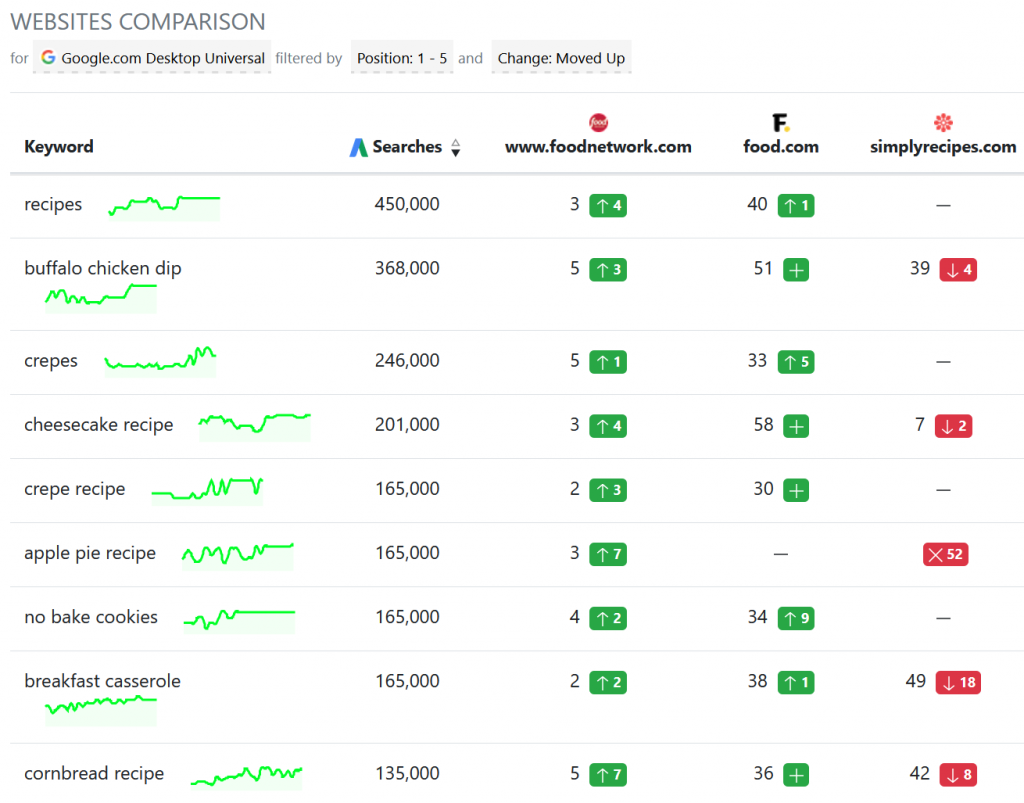Click red down 18 badge for breakfast casserole
Viewport: 1024px width, 803px height.
[958, 683]
